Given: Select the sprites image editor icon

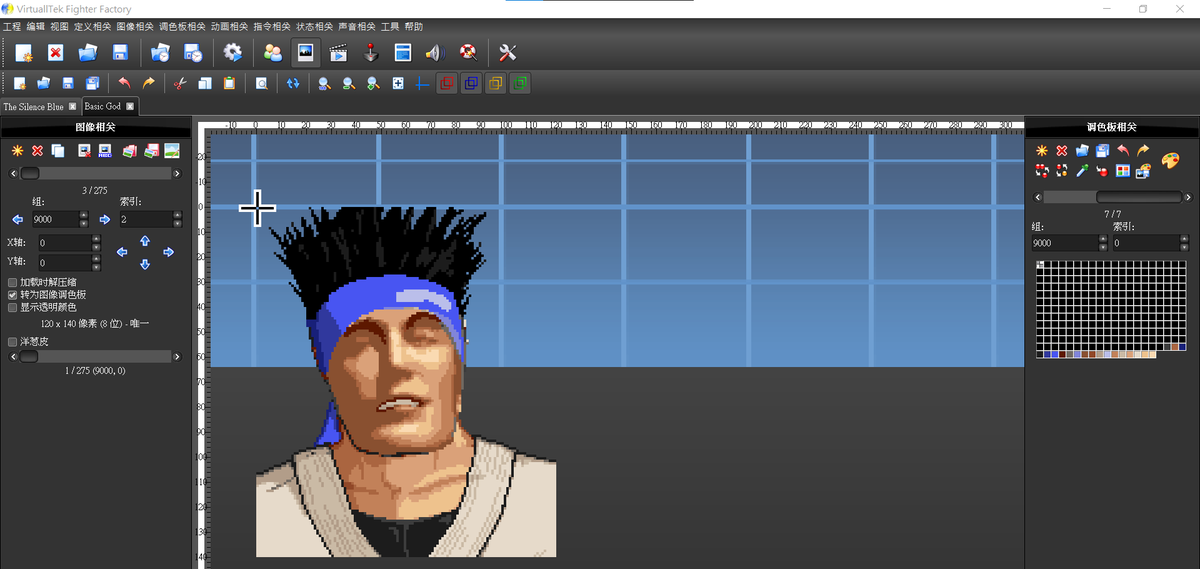Looking at the screenshot, I should point(305,53).
